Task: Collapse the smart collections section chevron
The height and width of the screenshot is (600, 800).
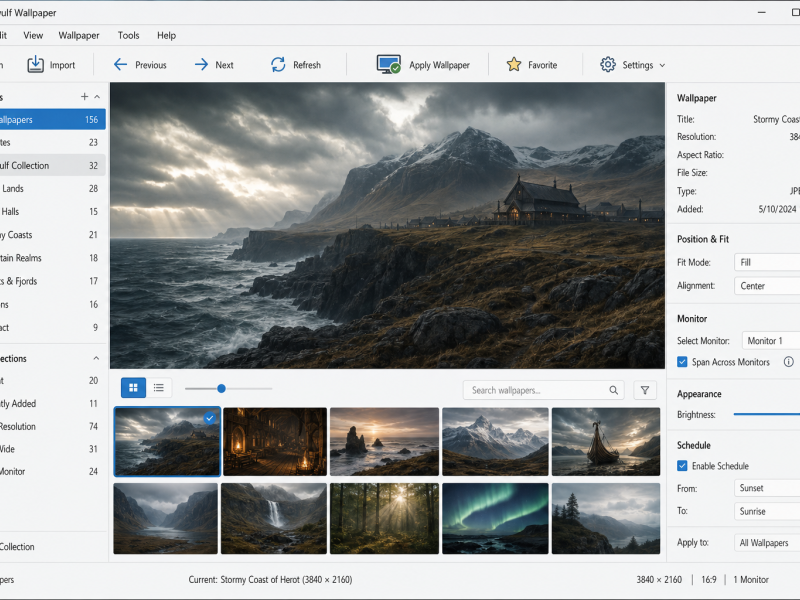Action: [96, 358]
